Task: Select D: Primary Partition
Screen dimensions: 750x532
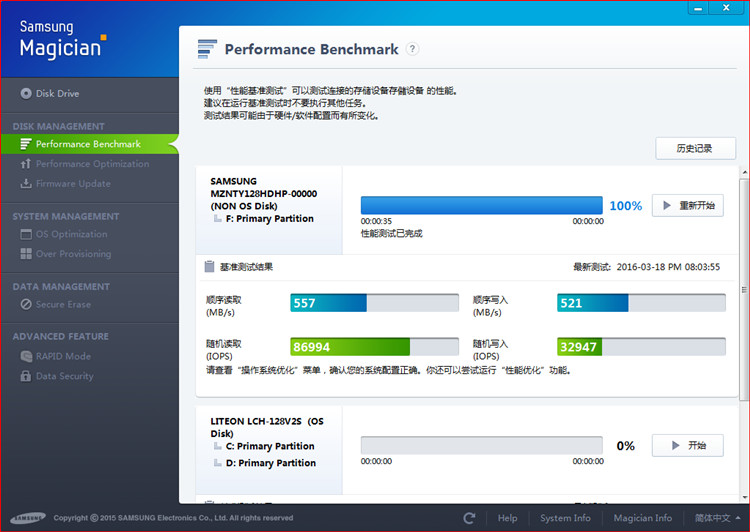Action: click(x=270, y=463)
